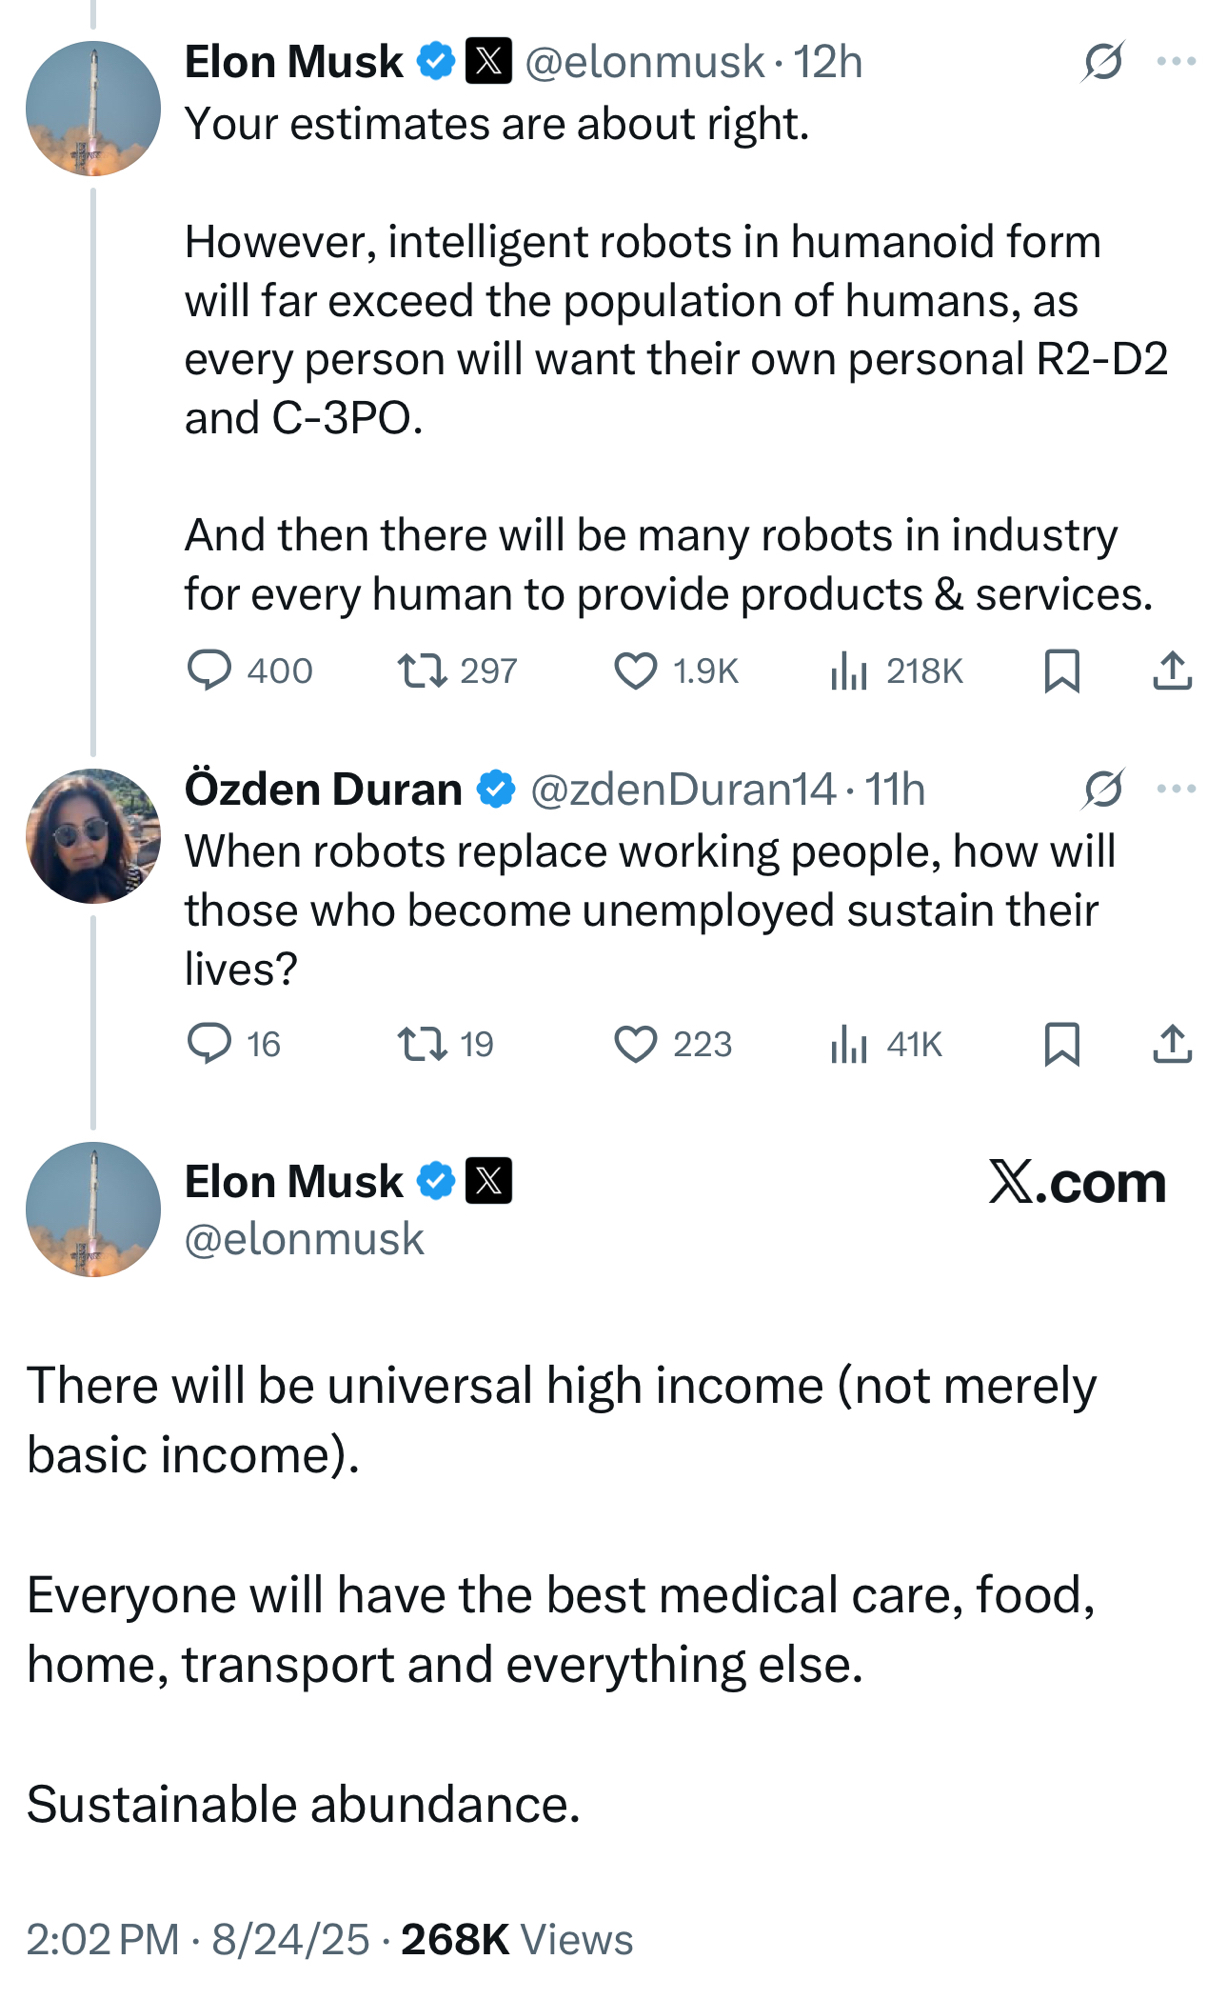
Task: Share Özden Duran's post
Action: coord(1172,1044)
